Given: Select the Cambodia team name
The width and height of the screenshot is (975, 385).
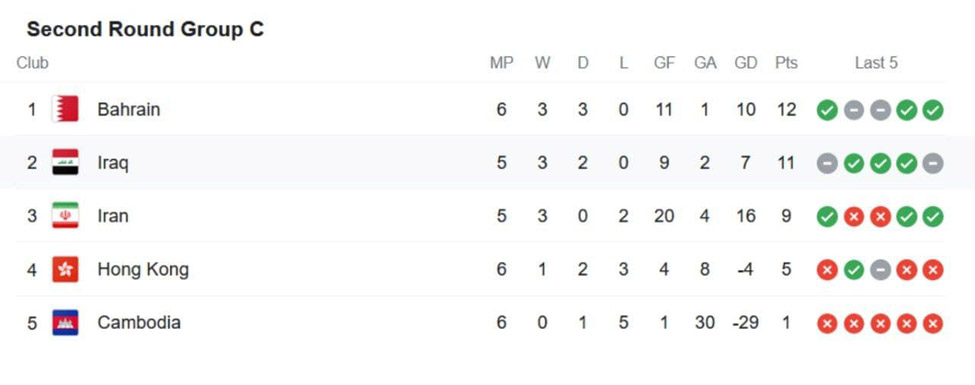Looking at the screenshot, I should pos(139,323).
